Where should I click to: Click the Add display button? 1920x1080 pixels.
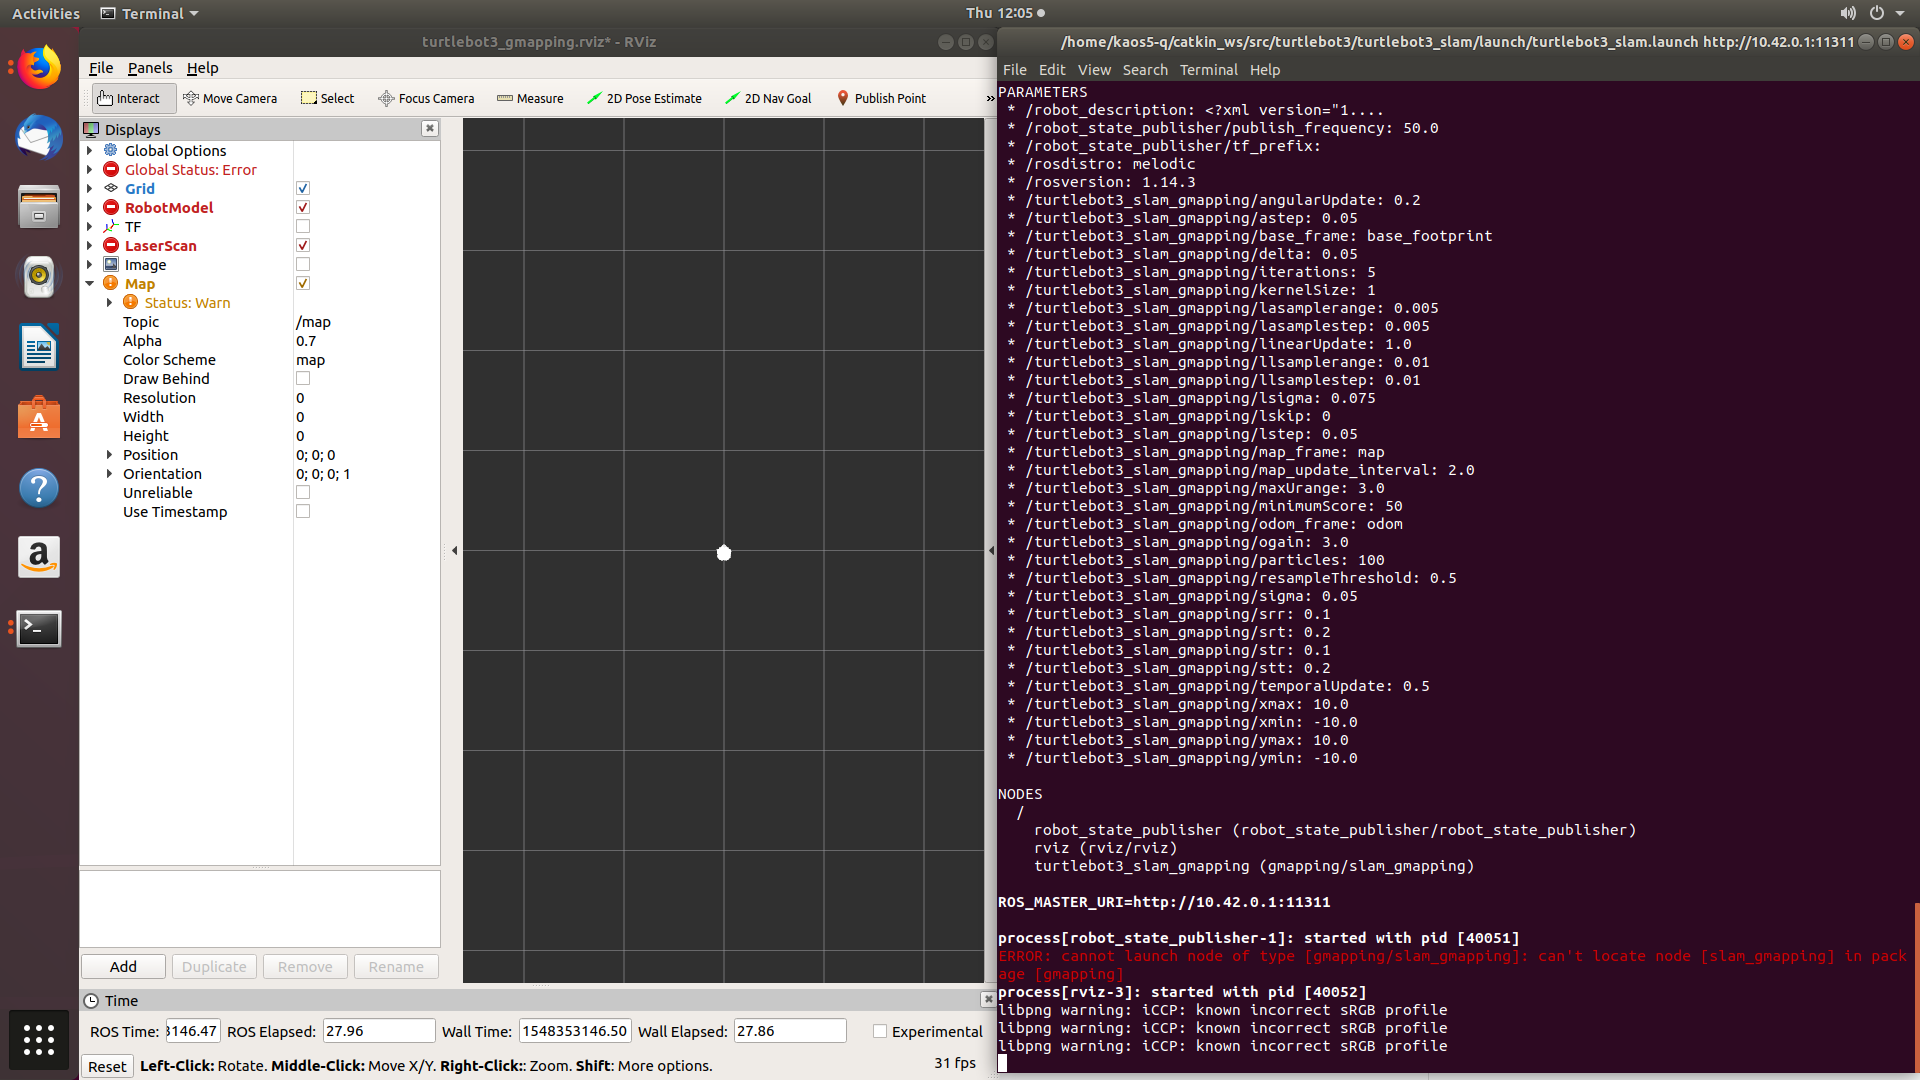[x=124, y=967]
